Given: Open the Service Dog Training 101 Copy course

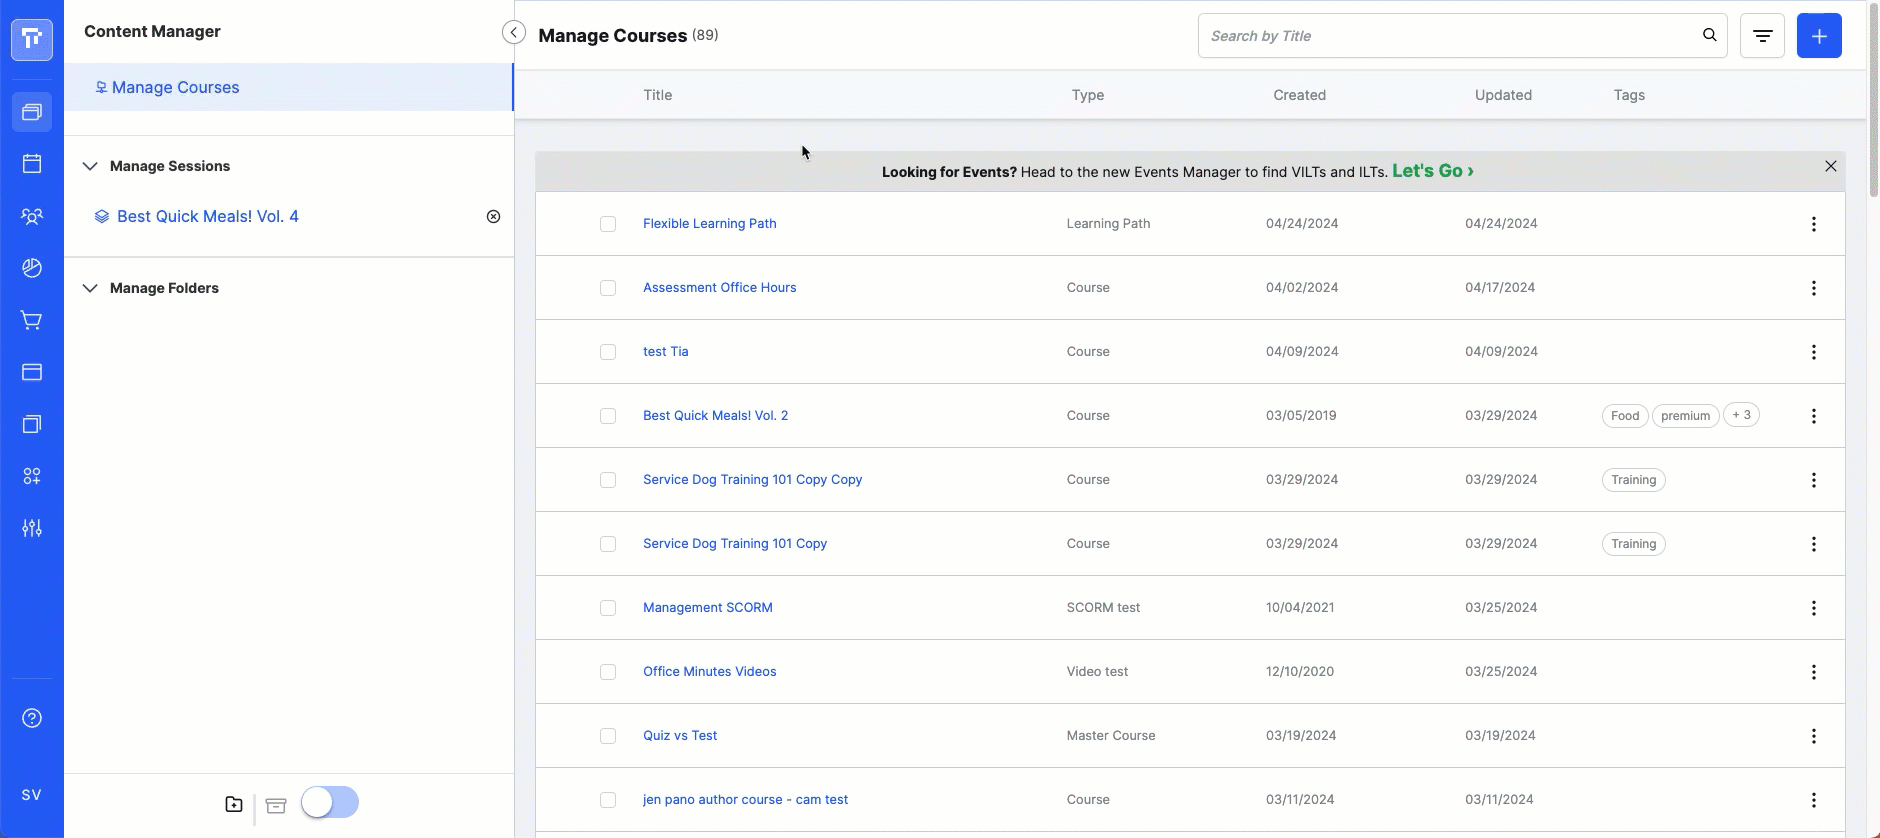Looking at the screenshot, I should click(x=735, y=543).
